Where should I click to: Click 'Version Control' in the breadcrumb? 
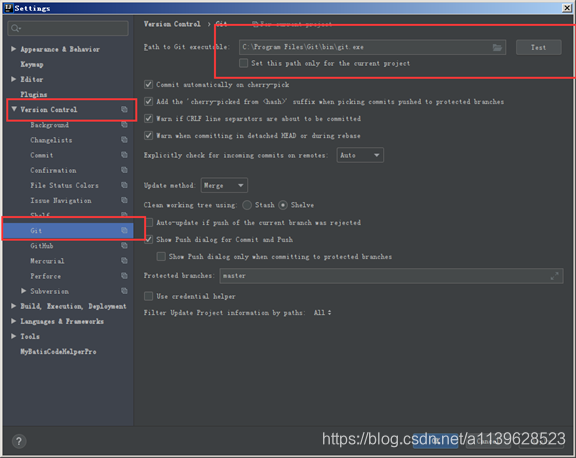[x=172, y=24]
